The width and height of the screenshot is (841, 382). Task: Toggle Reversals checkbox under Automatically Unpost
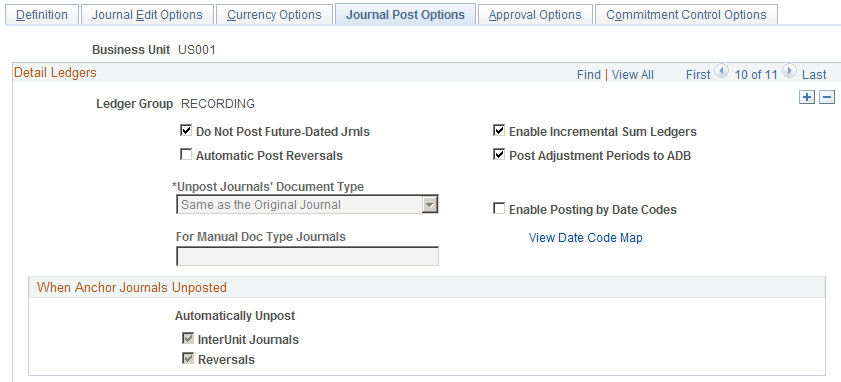(x=188, y=359)
